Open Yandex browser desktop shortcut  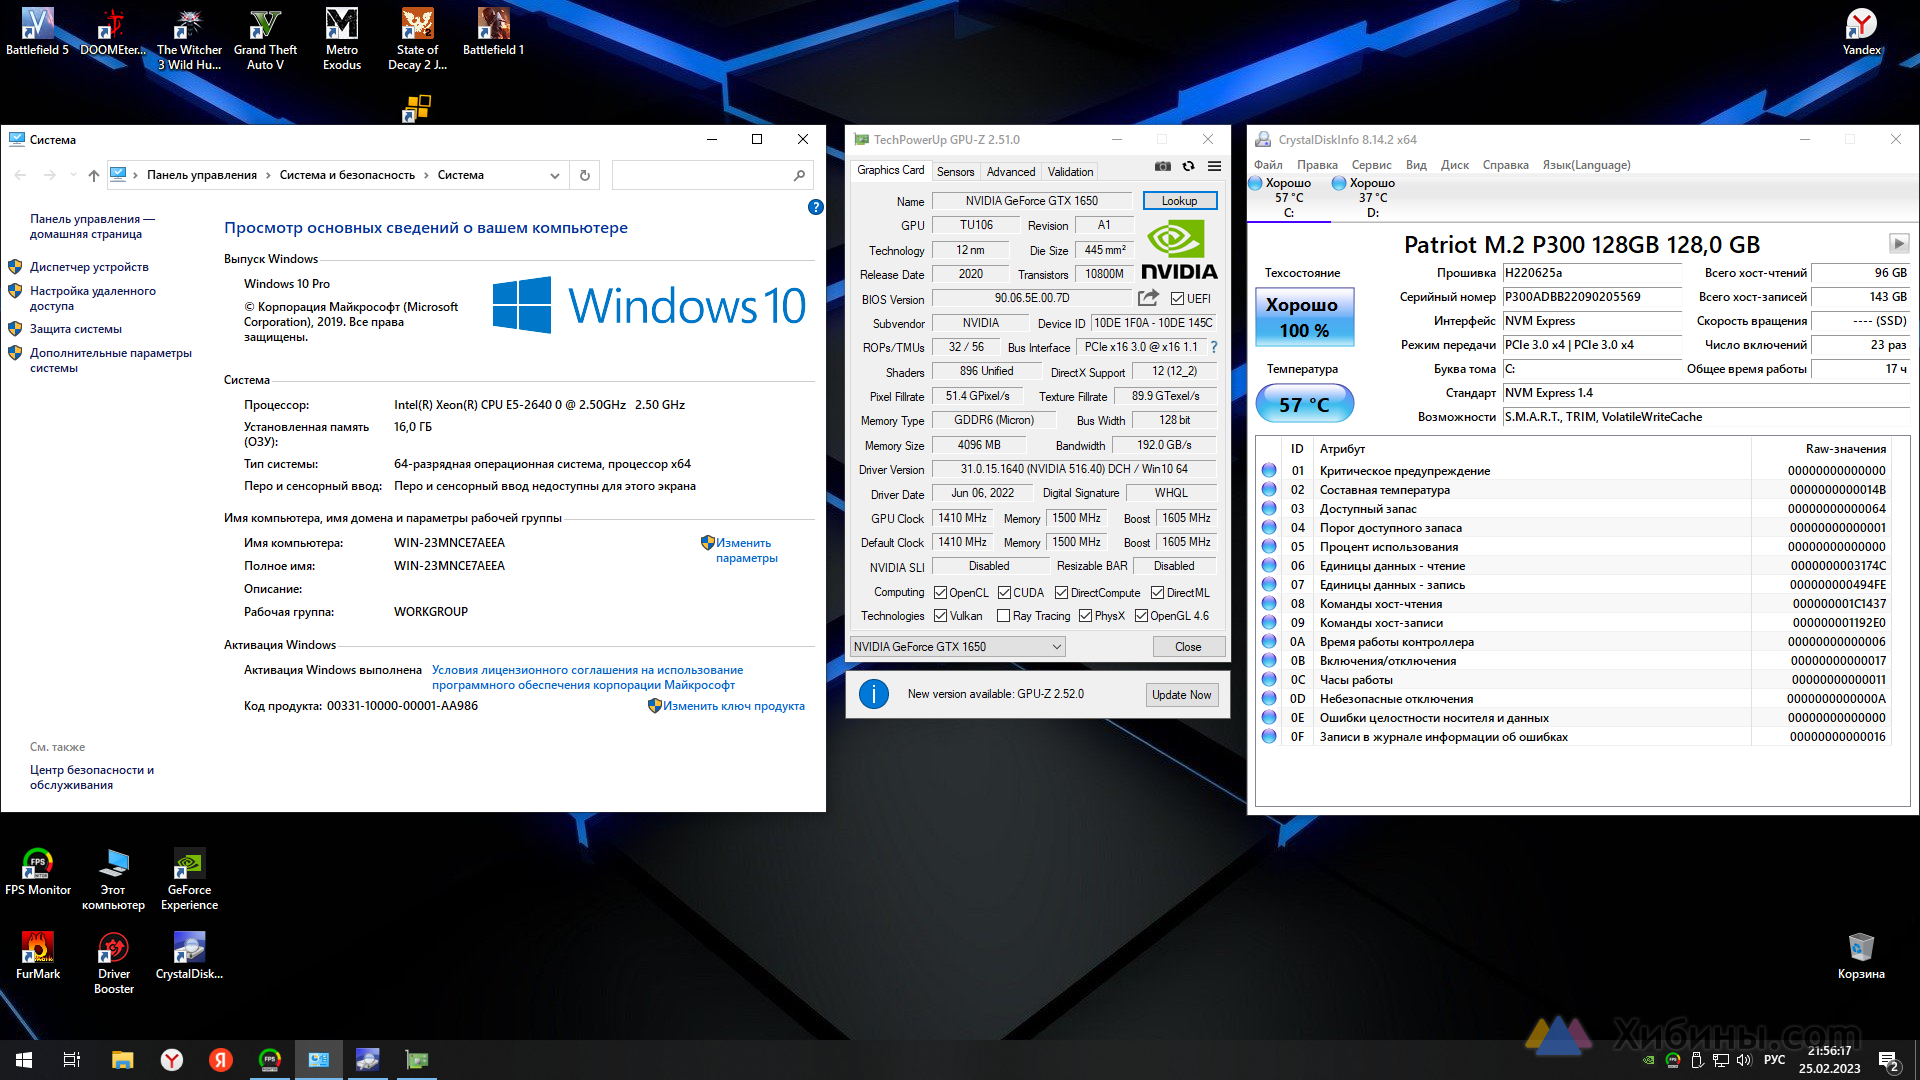point(1861,33)
